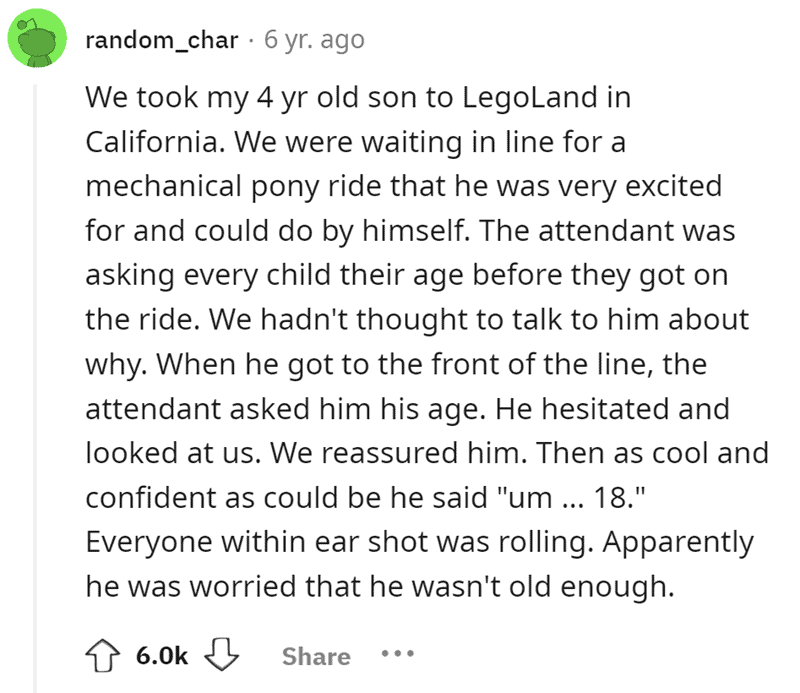Click the downward-pointing vote arrow
This screenshot has height=693, width=800.
pyautogui.click(x=222, y=656)
